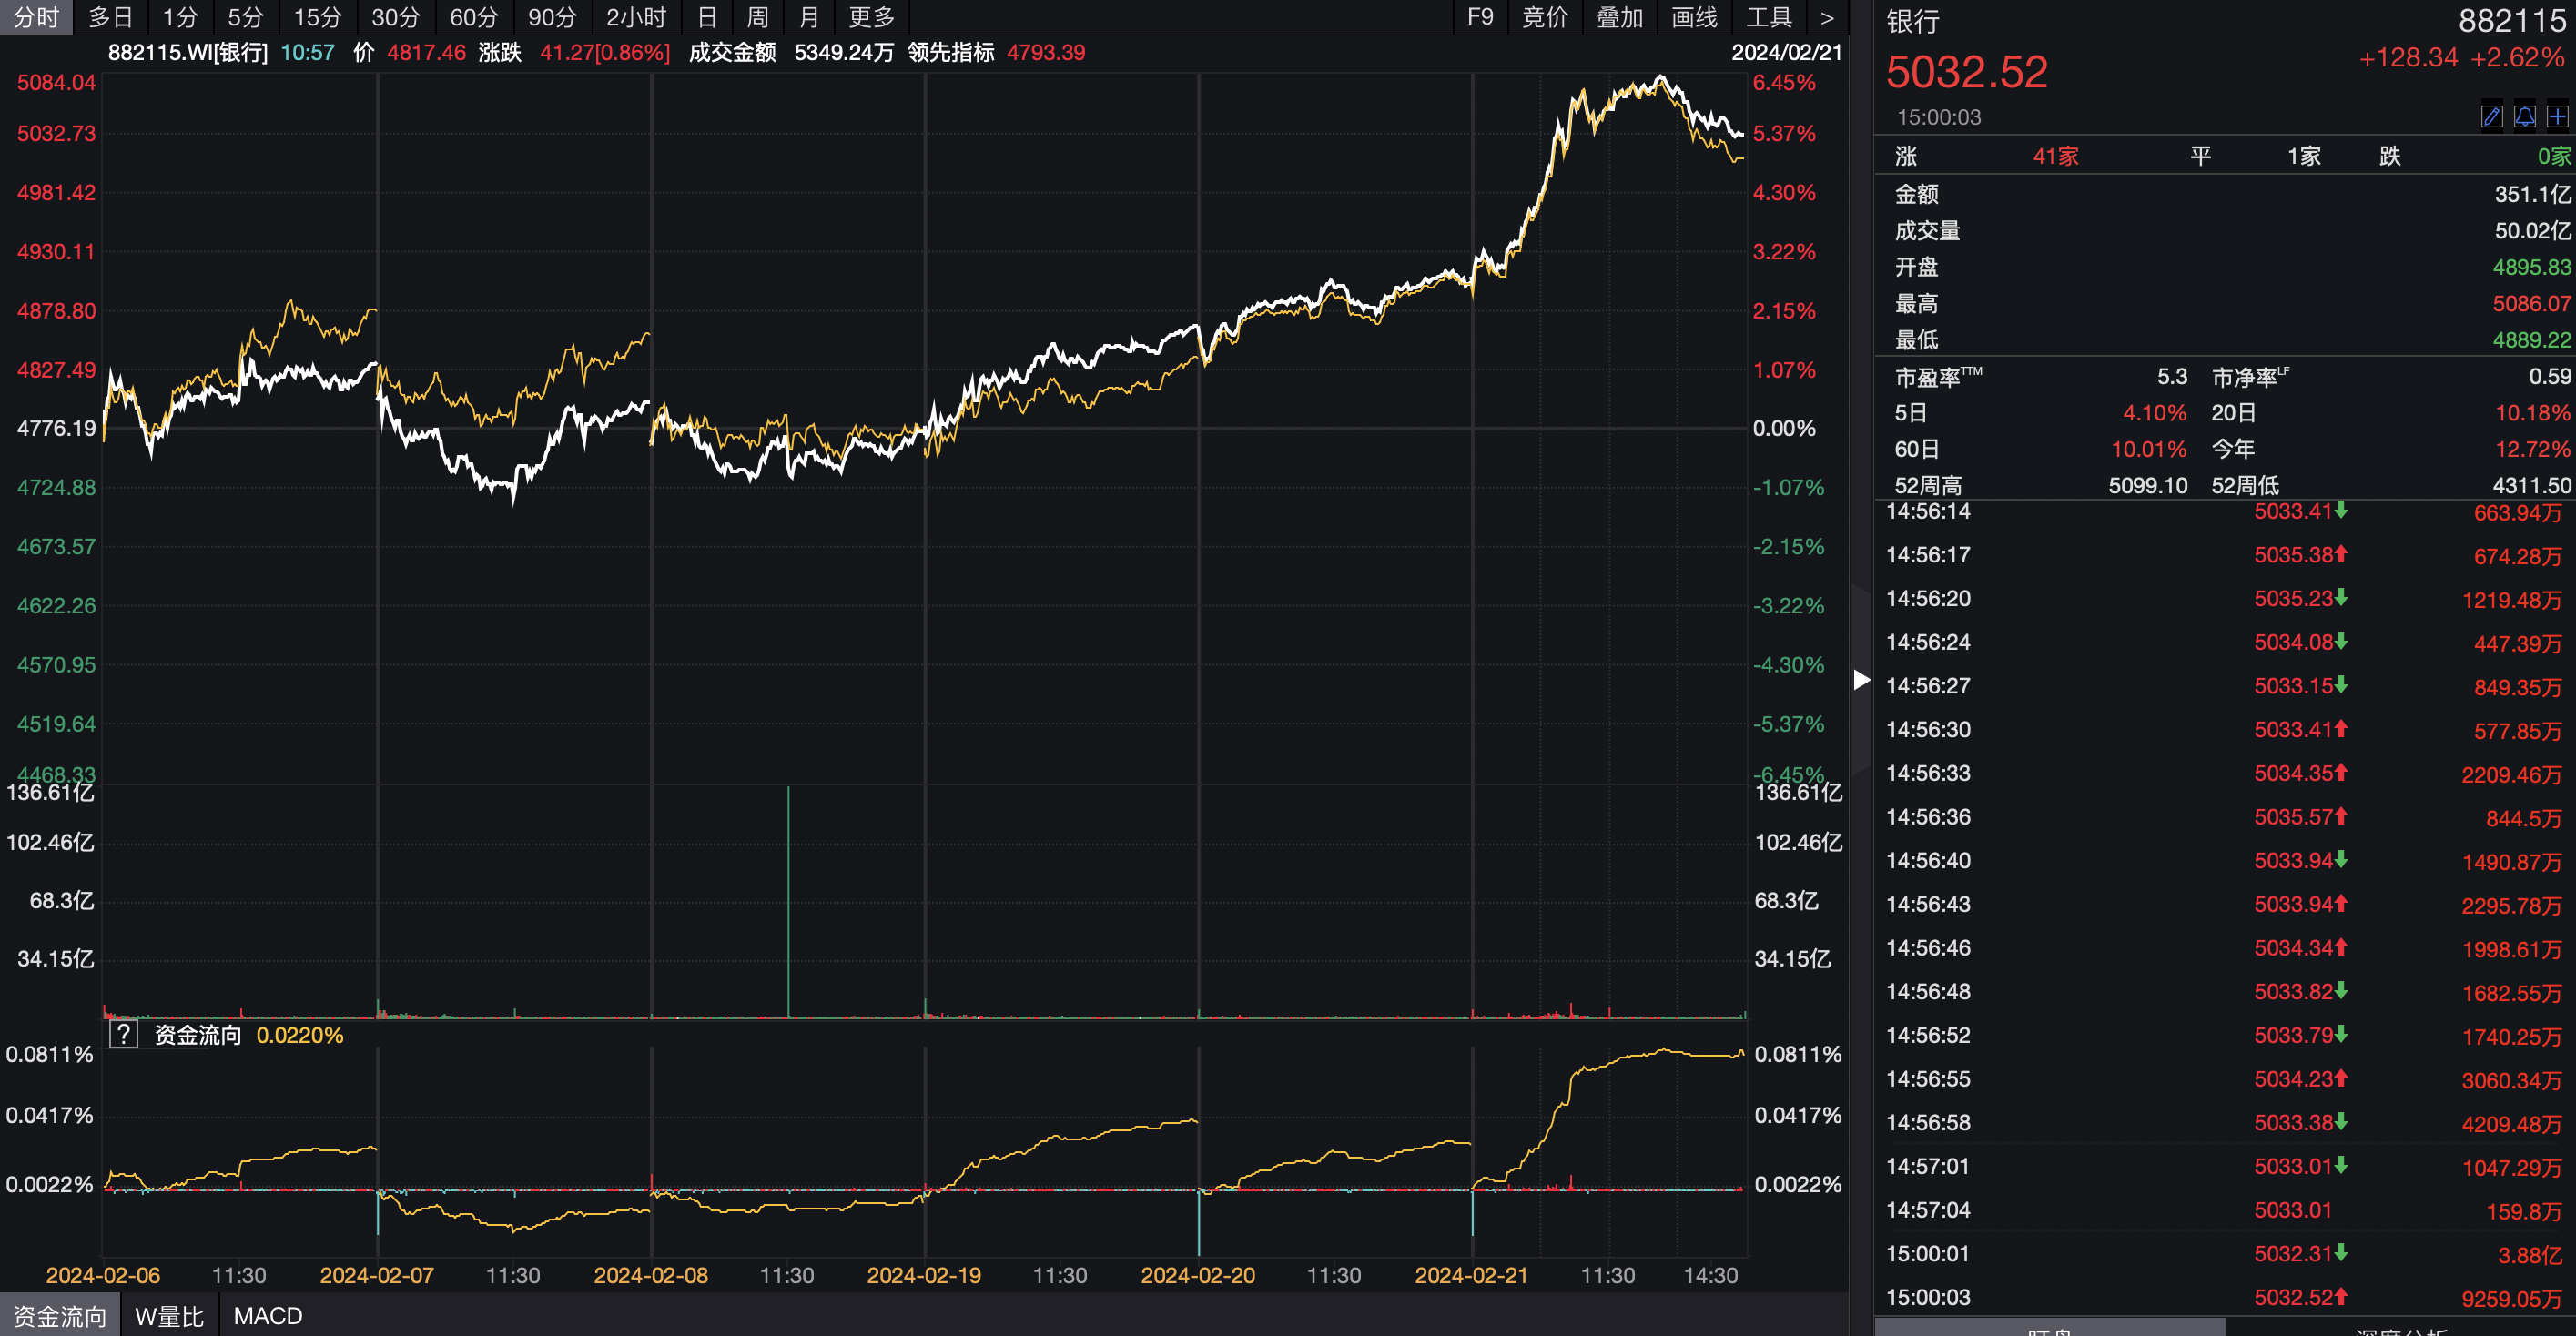Toggle the 画线 drawing line mode
Viewport: 2576px width, 1336px height.
tap(1694, 17)
